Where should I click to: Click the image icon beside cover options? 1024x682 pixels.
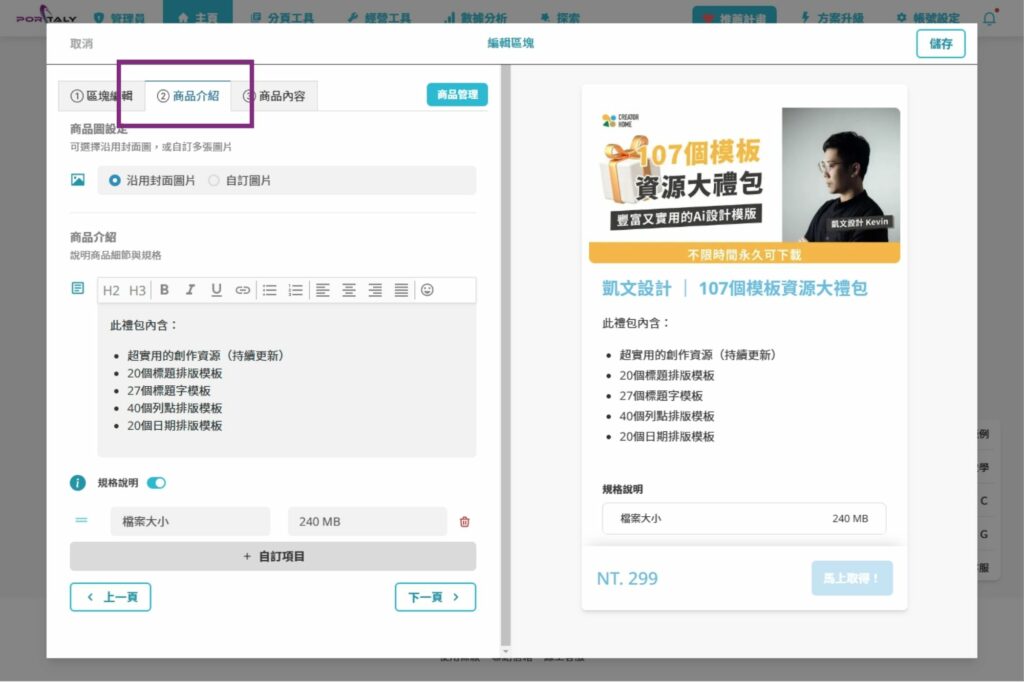coord(78,180)
